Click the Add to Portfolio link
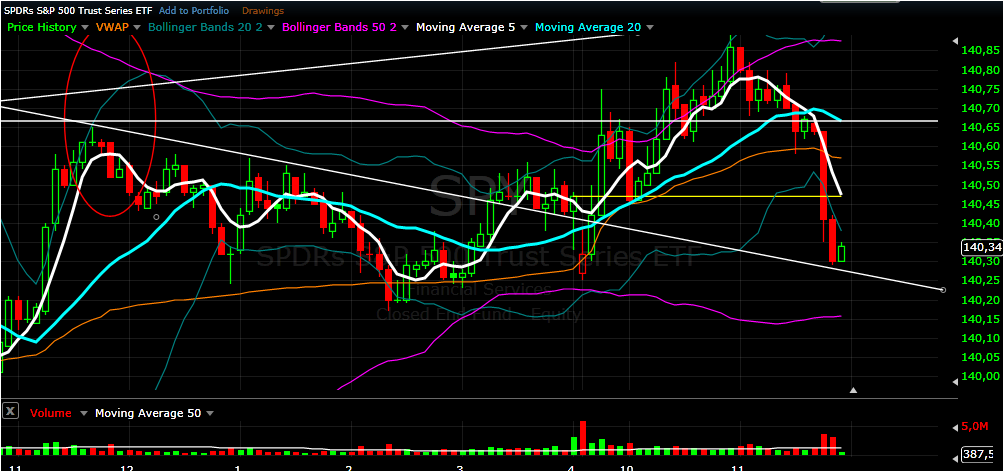This screenshot has width=1004, height=472. tap(195, 10)
